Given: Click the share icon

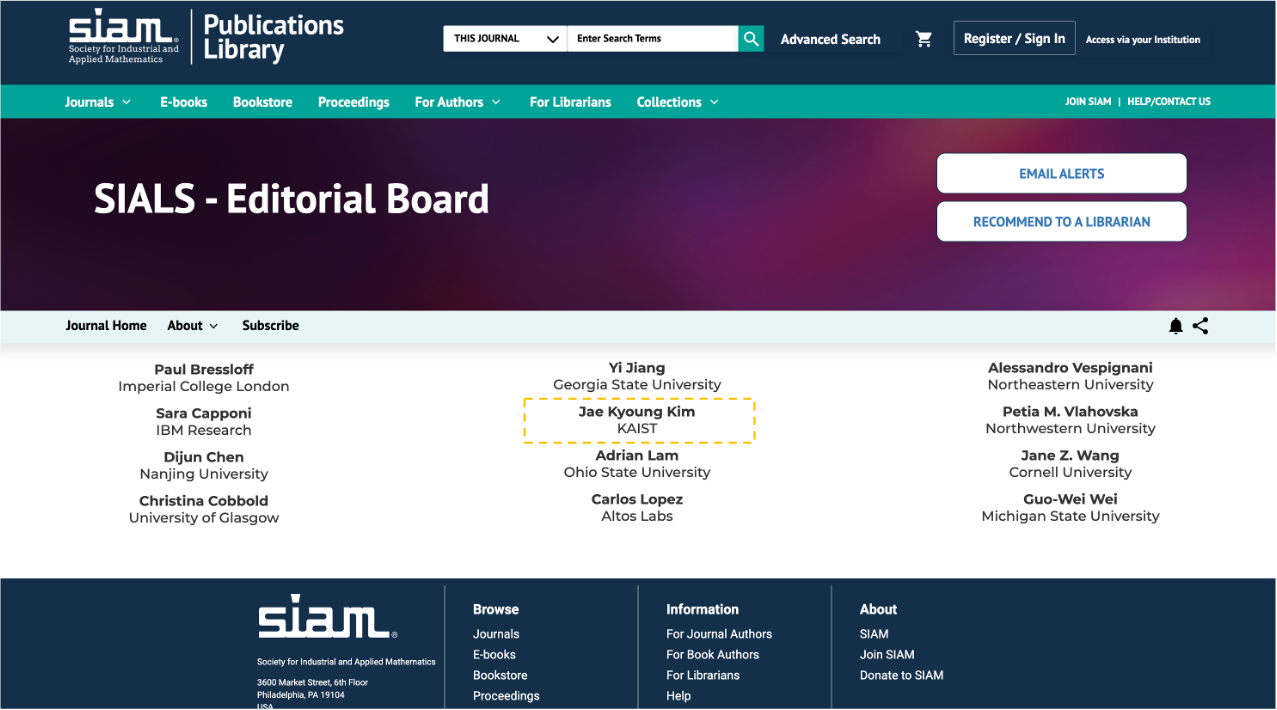Looking at the screenshot, I should tap(1201, 326).
